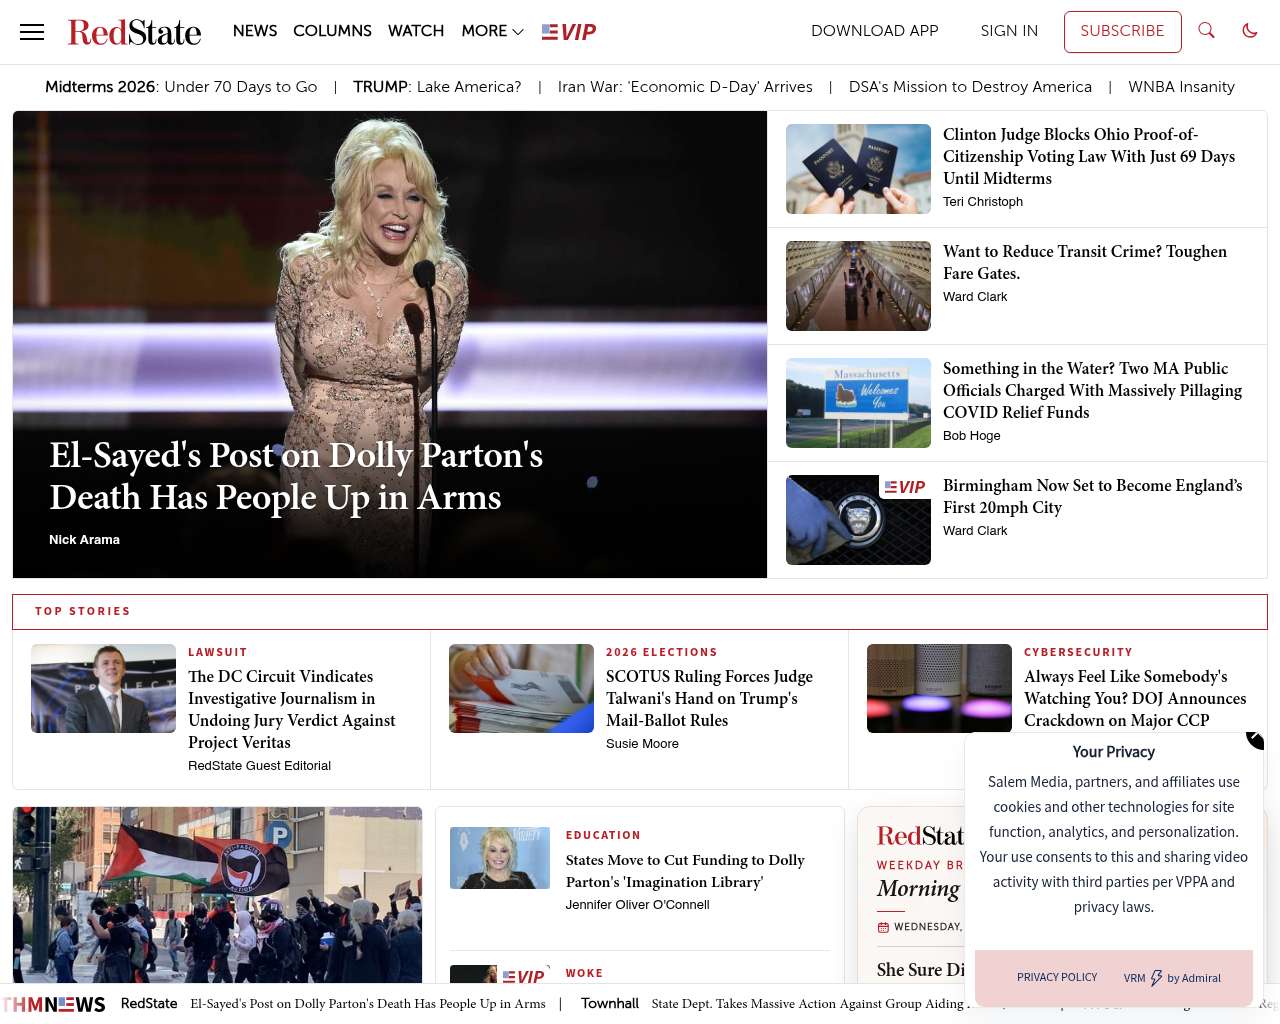Click author Nick Arama

coord(84,540)
